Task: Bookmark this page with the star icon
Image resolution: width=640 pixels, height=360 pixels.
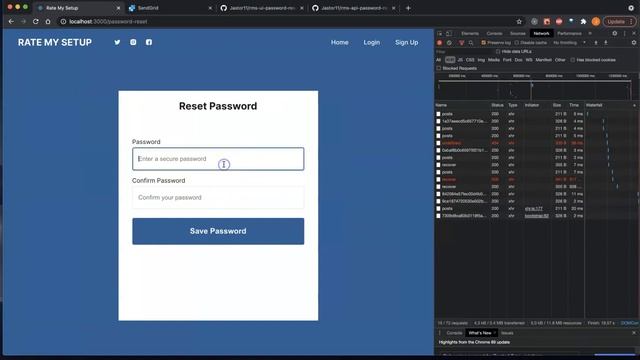Action: click(x=519, y=22)
